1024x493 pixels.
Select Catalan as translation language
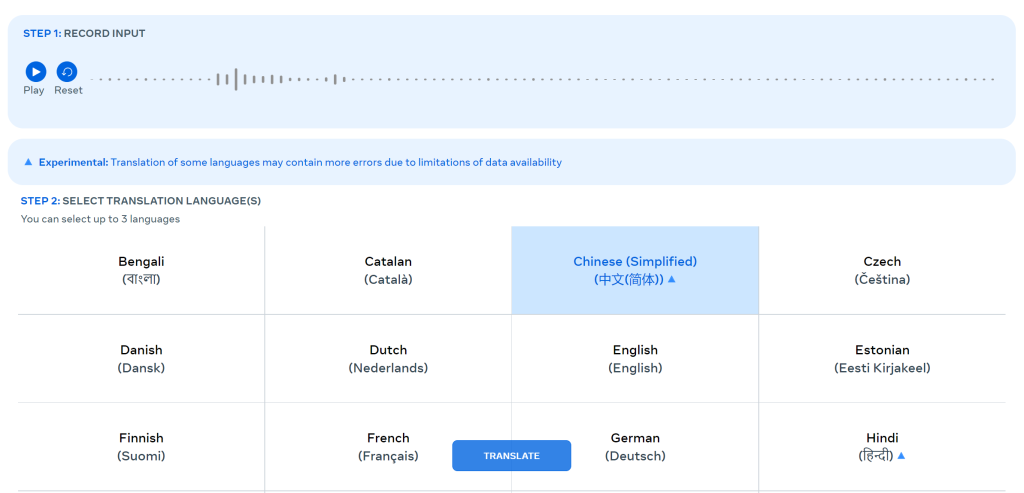pyautogui.click(x=388, y=270)
